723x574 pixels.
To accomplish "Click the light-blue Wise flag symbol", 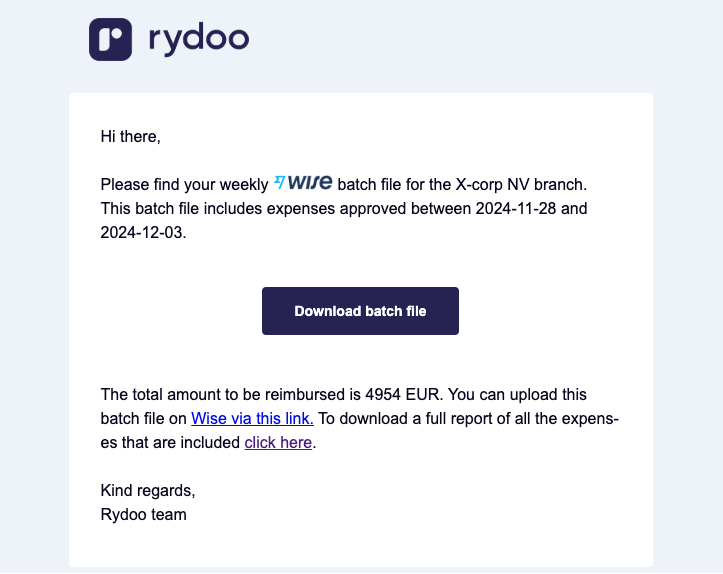I will [x=279, y=182].
